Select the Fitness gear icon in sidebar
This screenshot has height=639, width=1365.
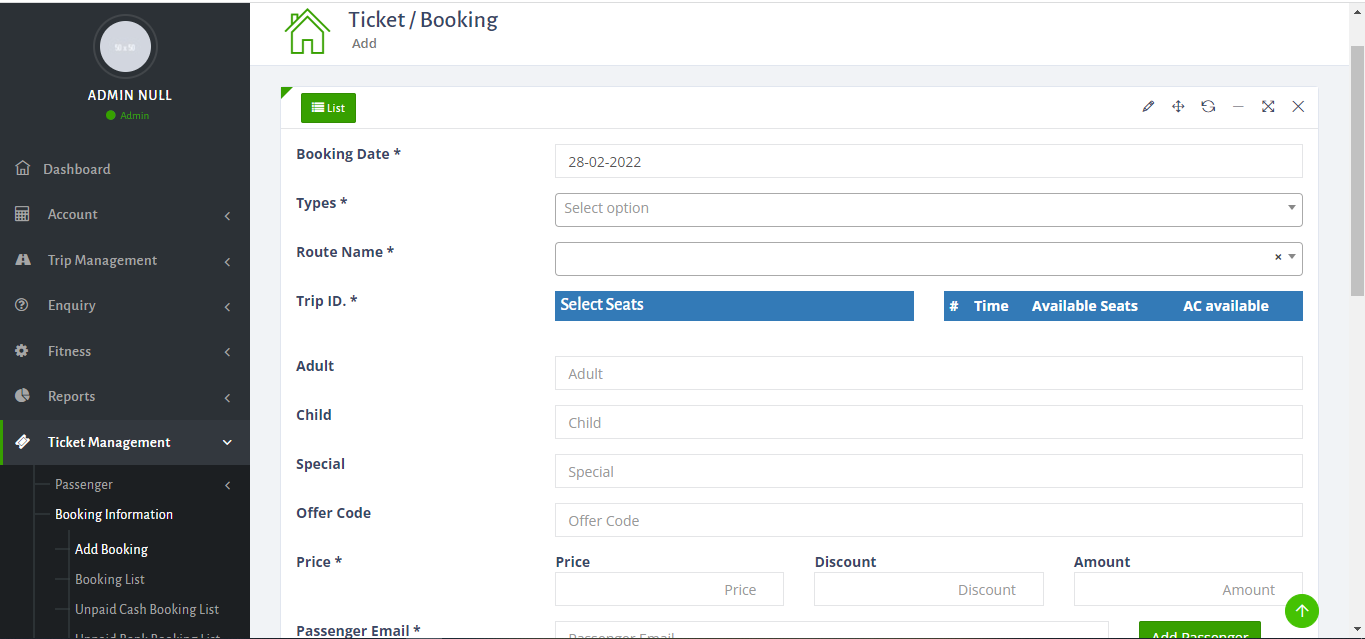pyautogui.click(x=22, y=351)
